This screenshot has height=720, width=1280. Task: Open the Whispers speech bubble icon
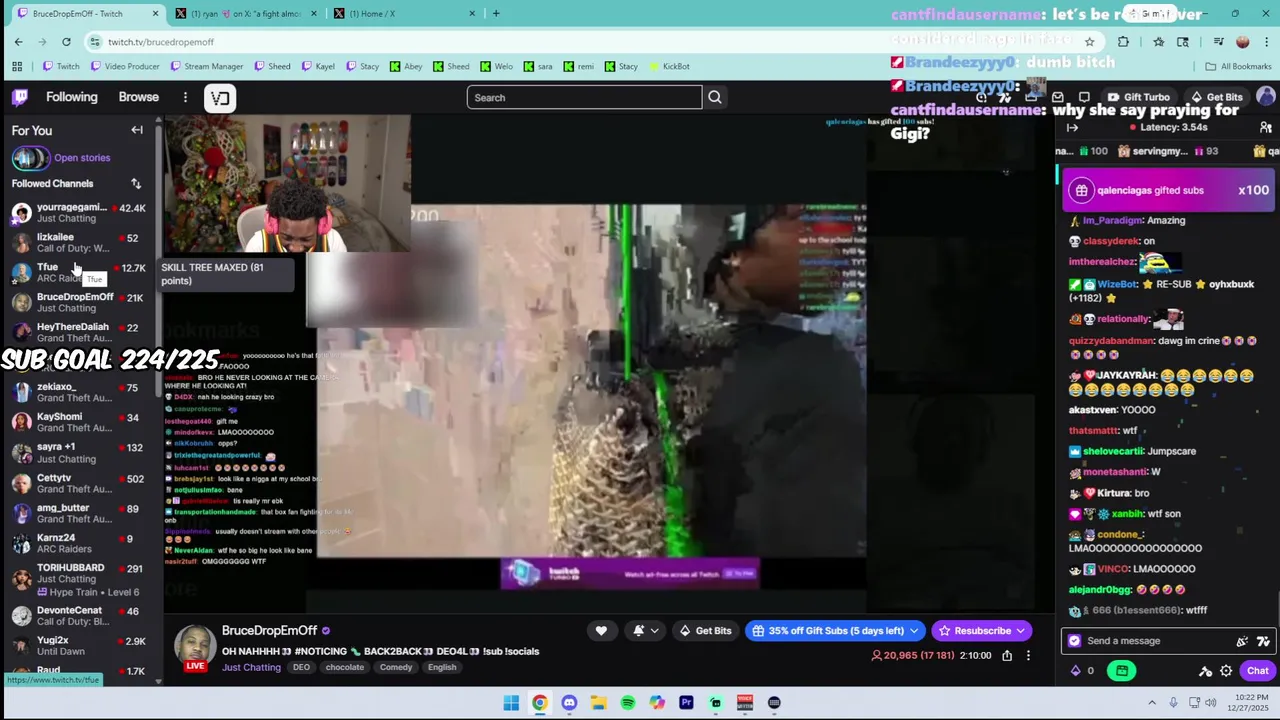(1084, 97)
